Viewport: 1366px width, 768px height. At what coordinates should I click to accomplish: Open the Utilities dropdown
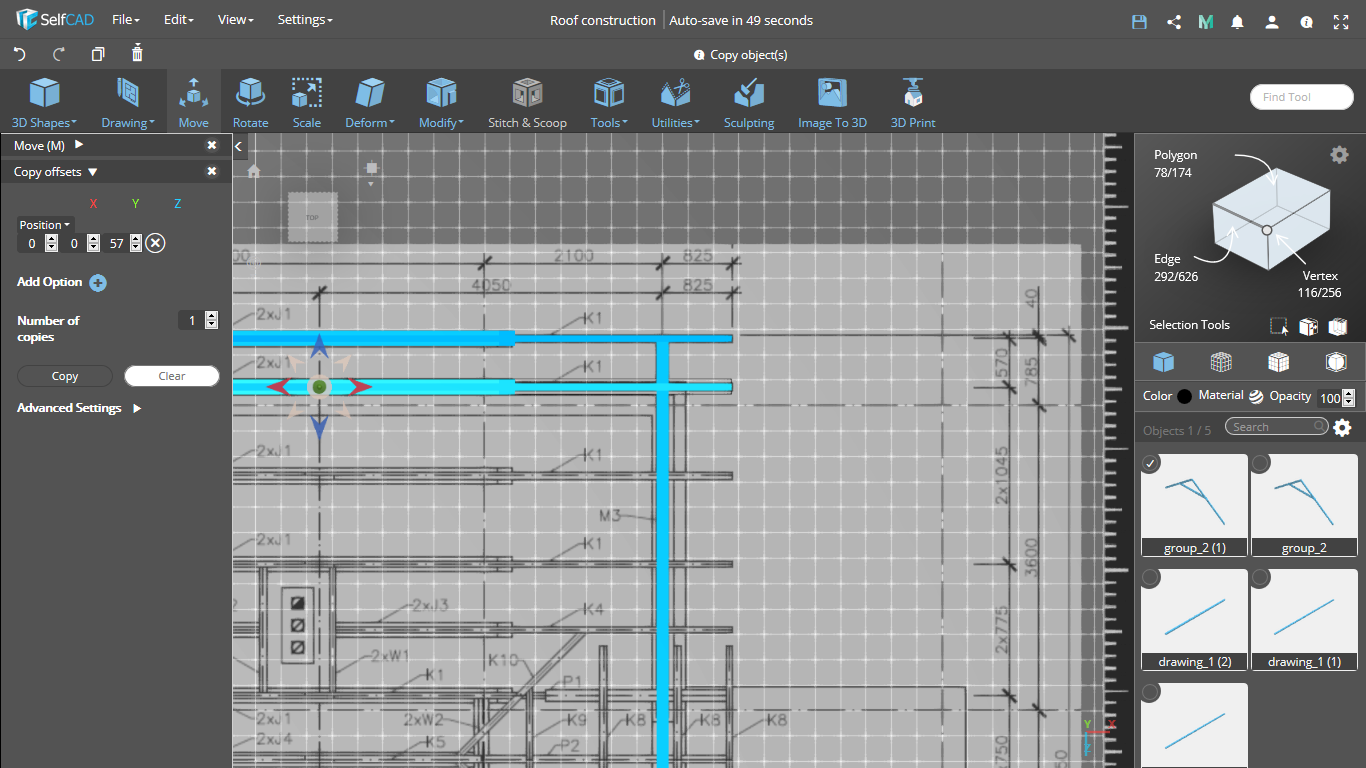[676, 103]
